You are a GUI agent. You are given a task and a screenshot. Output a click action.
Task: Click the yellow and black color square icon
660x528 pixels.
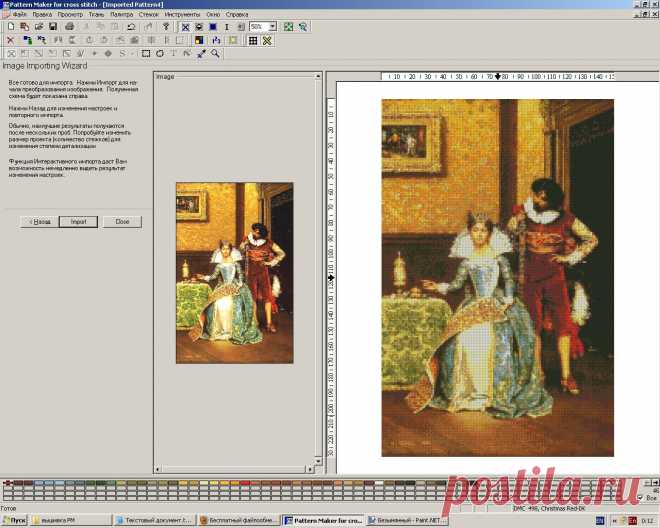click(199, 40)
